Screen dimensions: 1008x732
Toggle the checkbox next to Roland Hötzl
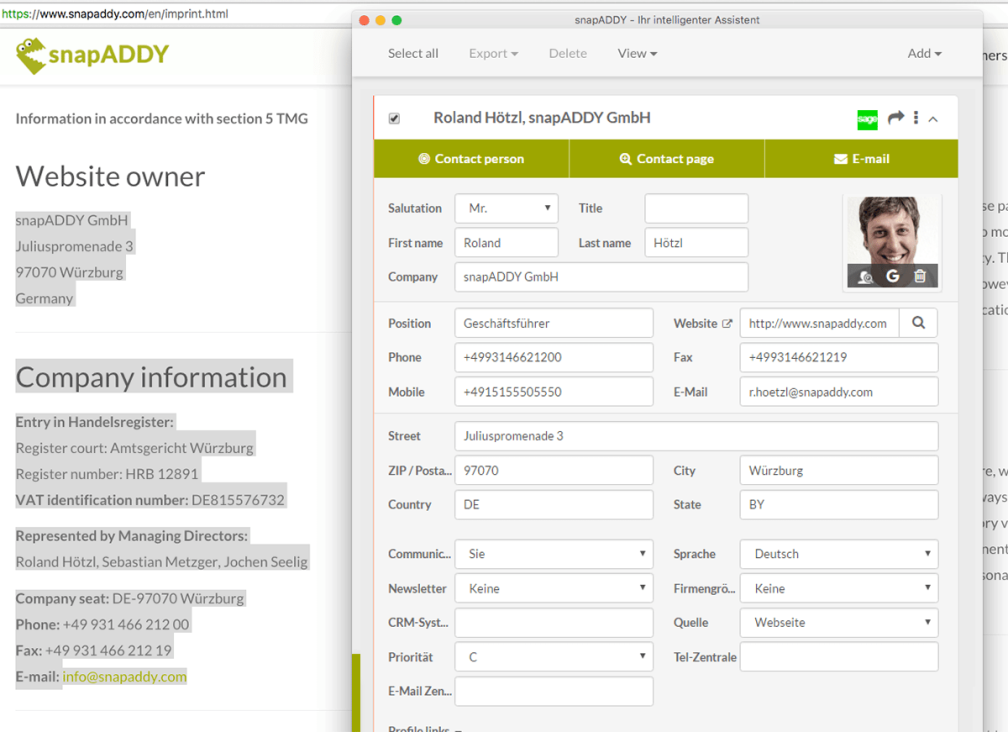pyautogui.click(x=394, y=119)
